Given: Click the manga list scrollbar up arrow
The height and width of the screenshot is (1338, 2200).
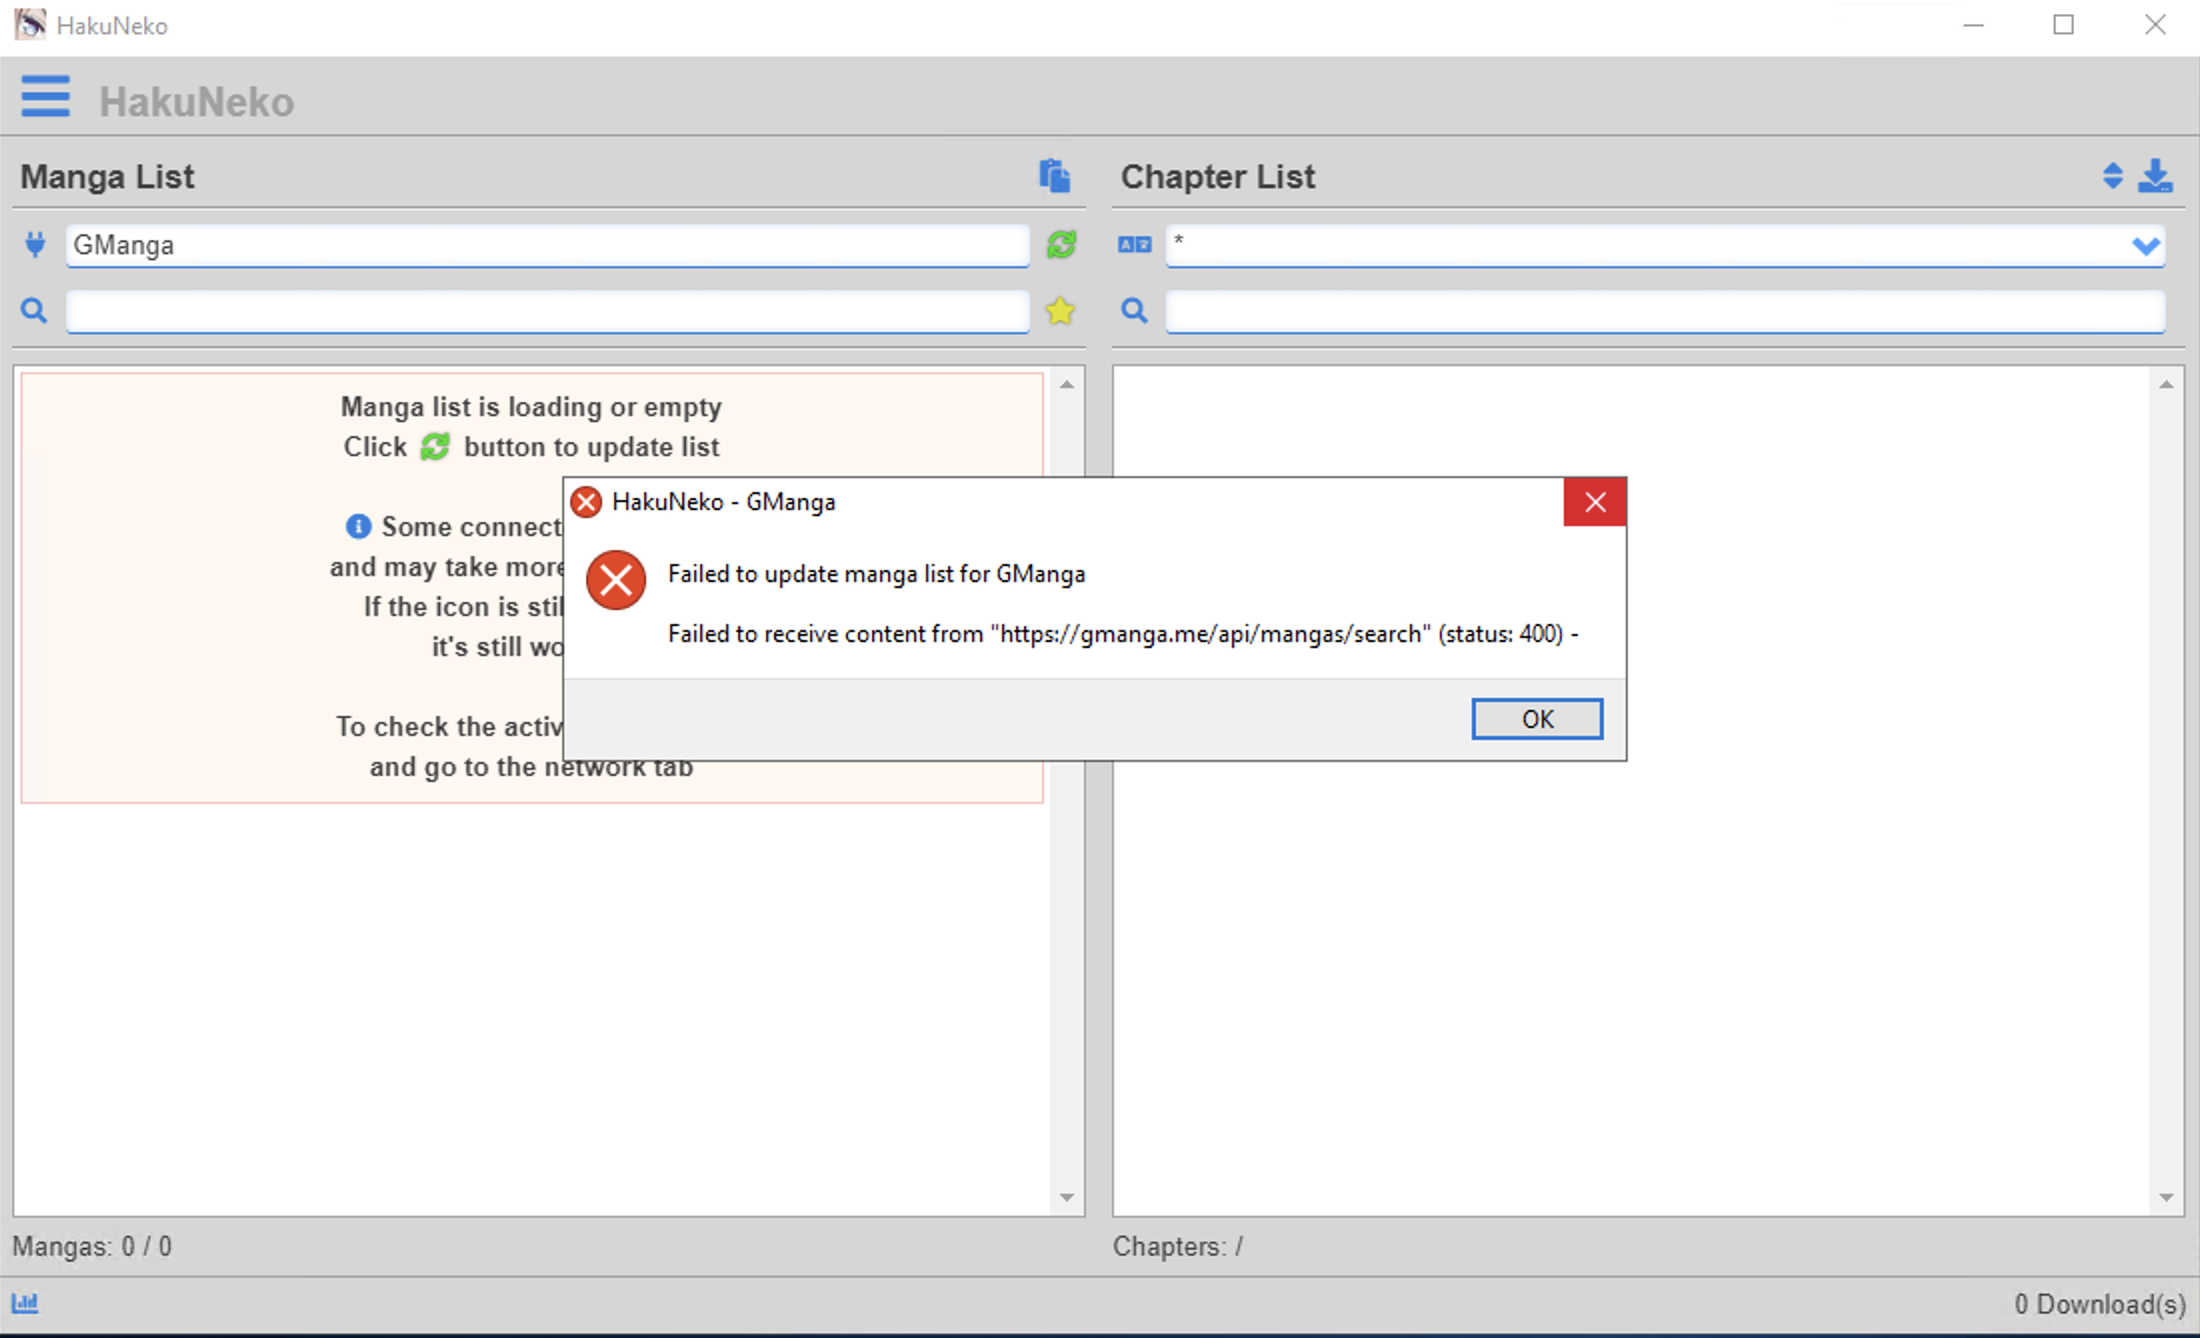Looking at the screenshot, I should pos(1067,385).
